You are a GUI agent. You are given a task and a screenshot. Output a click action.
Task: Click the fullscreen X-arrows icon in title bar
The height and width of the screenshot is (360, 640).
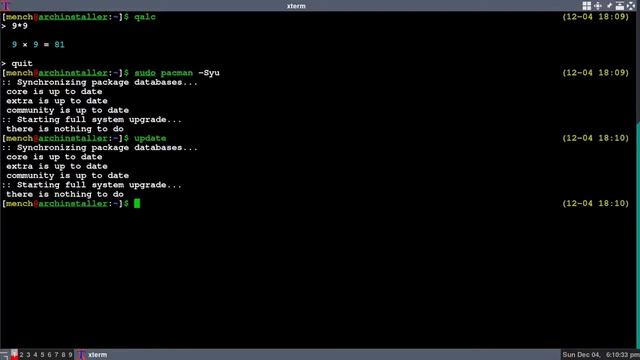631,5
